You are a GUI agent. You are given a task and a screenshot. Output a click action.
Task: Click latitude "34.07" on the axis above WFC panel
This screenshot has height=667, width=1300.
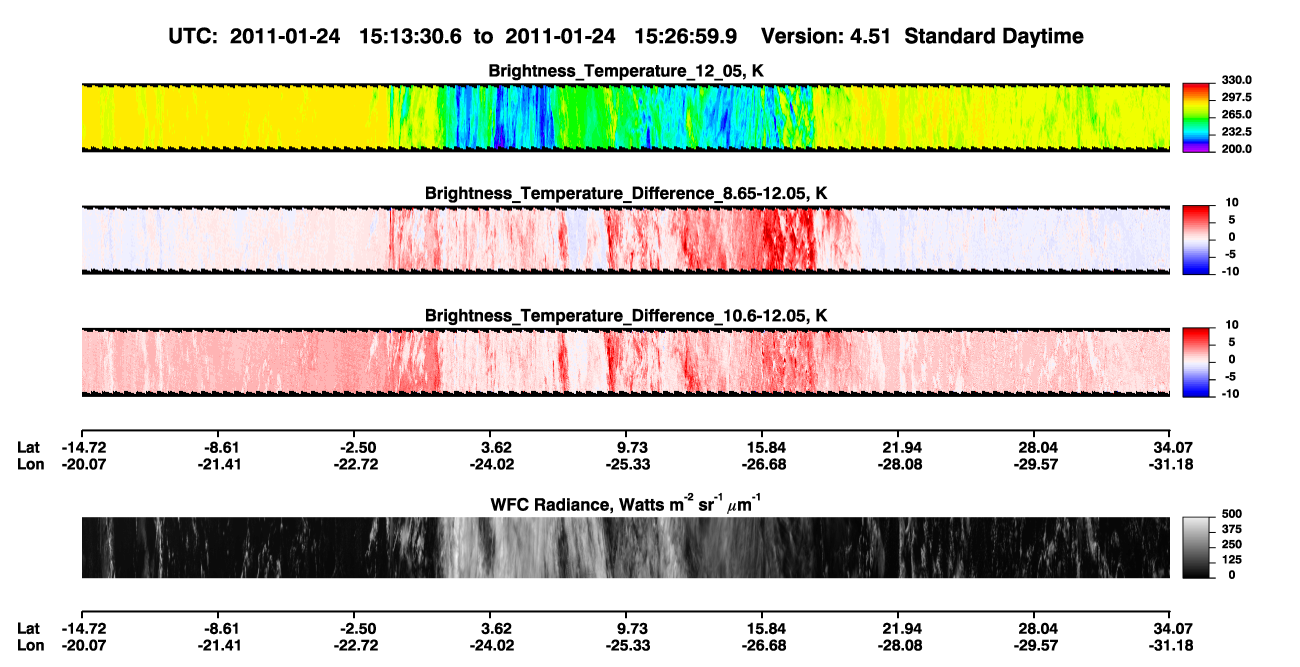(x=1172, y=448)
